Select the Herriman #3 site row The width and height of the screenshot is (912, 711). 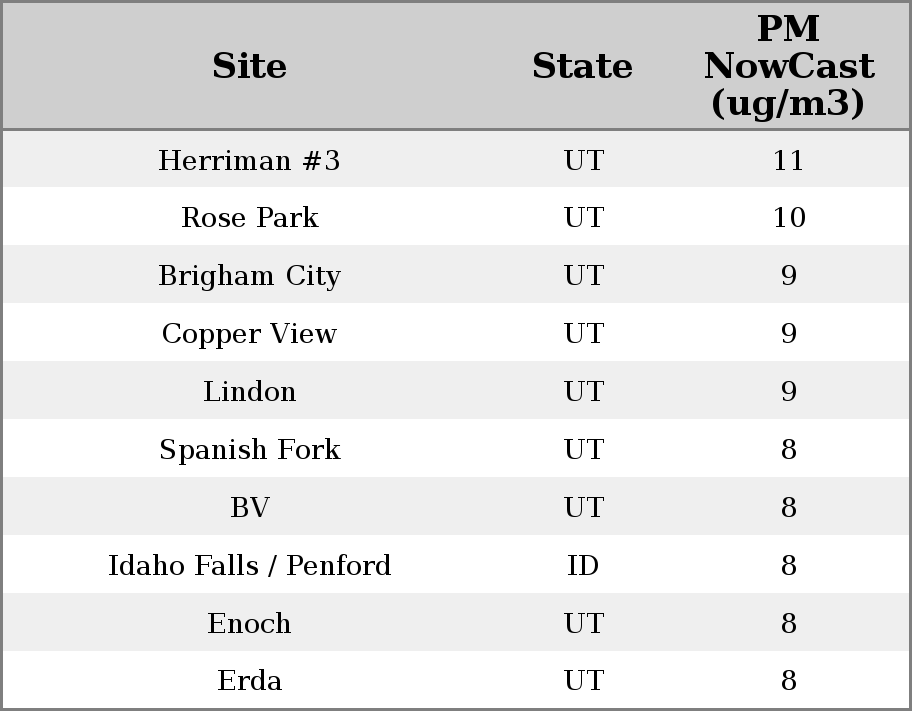point(249,161)
